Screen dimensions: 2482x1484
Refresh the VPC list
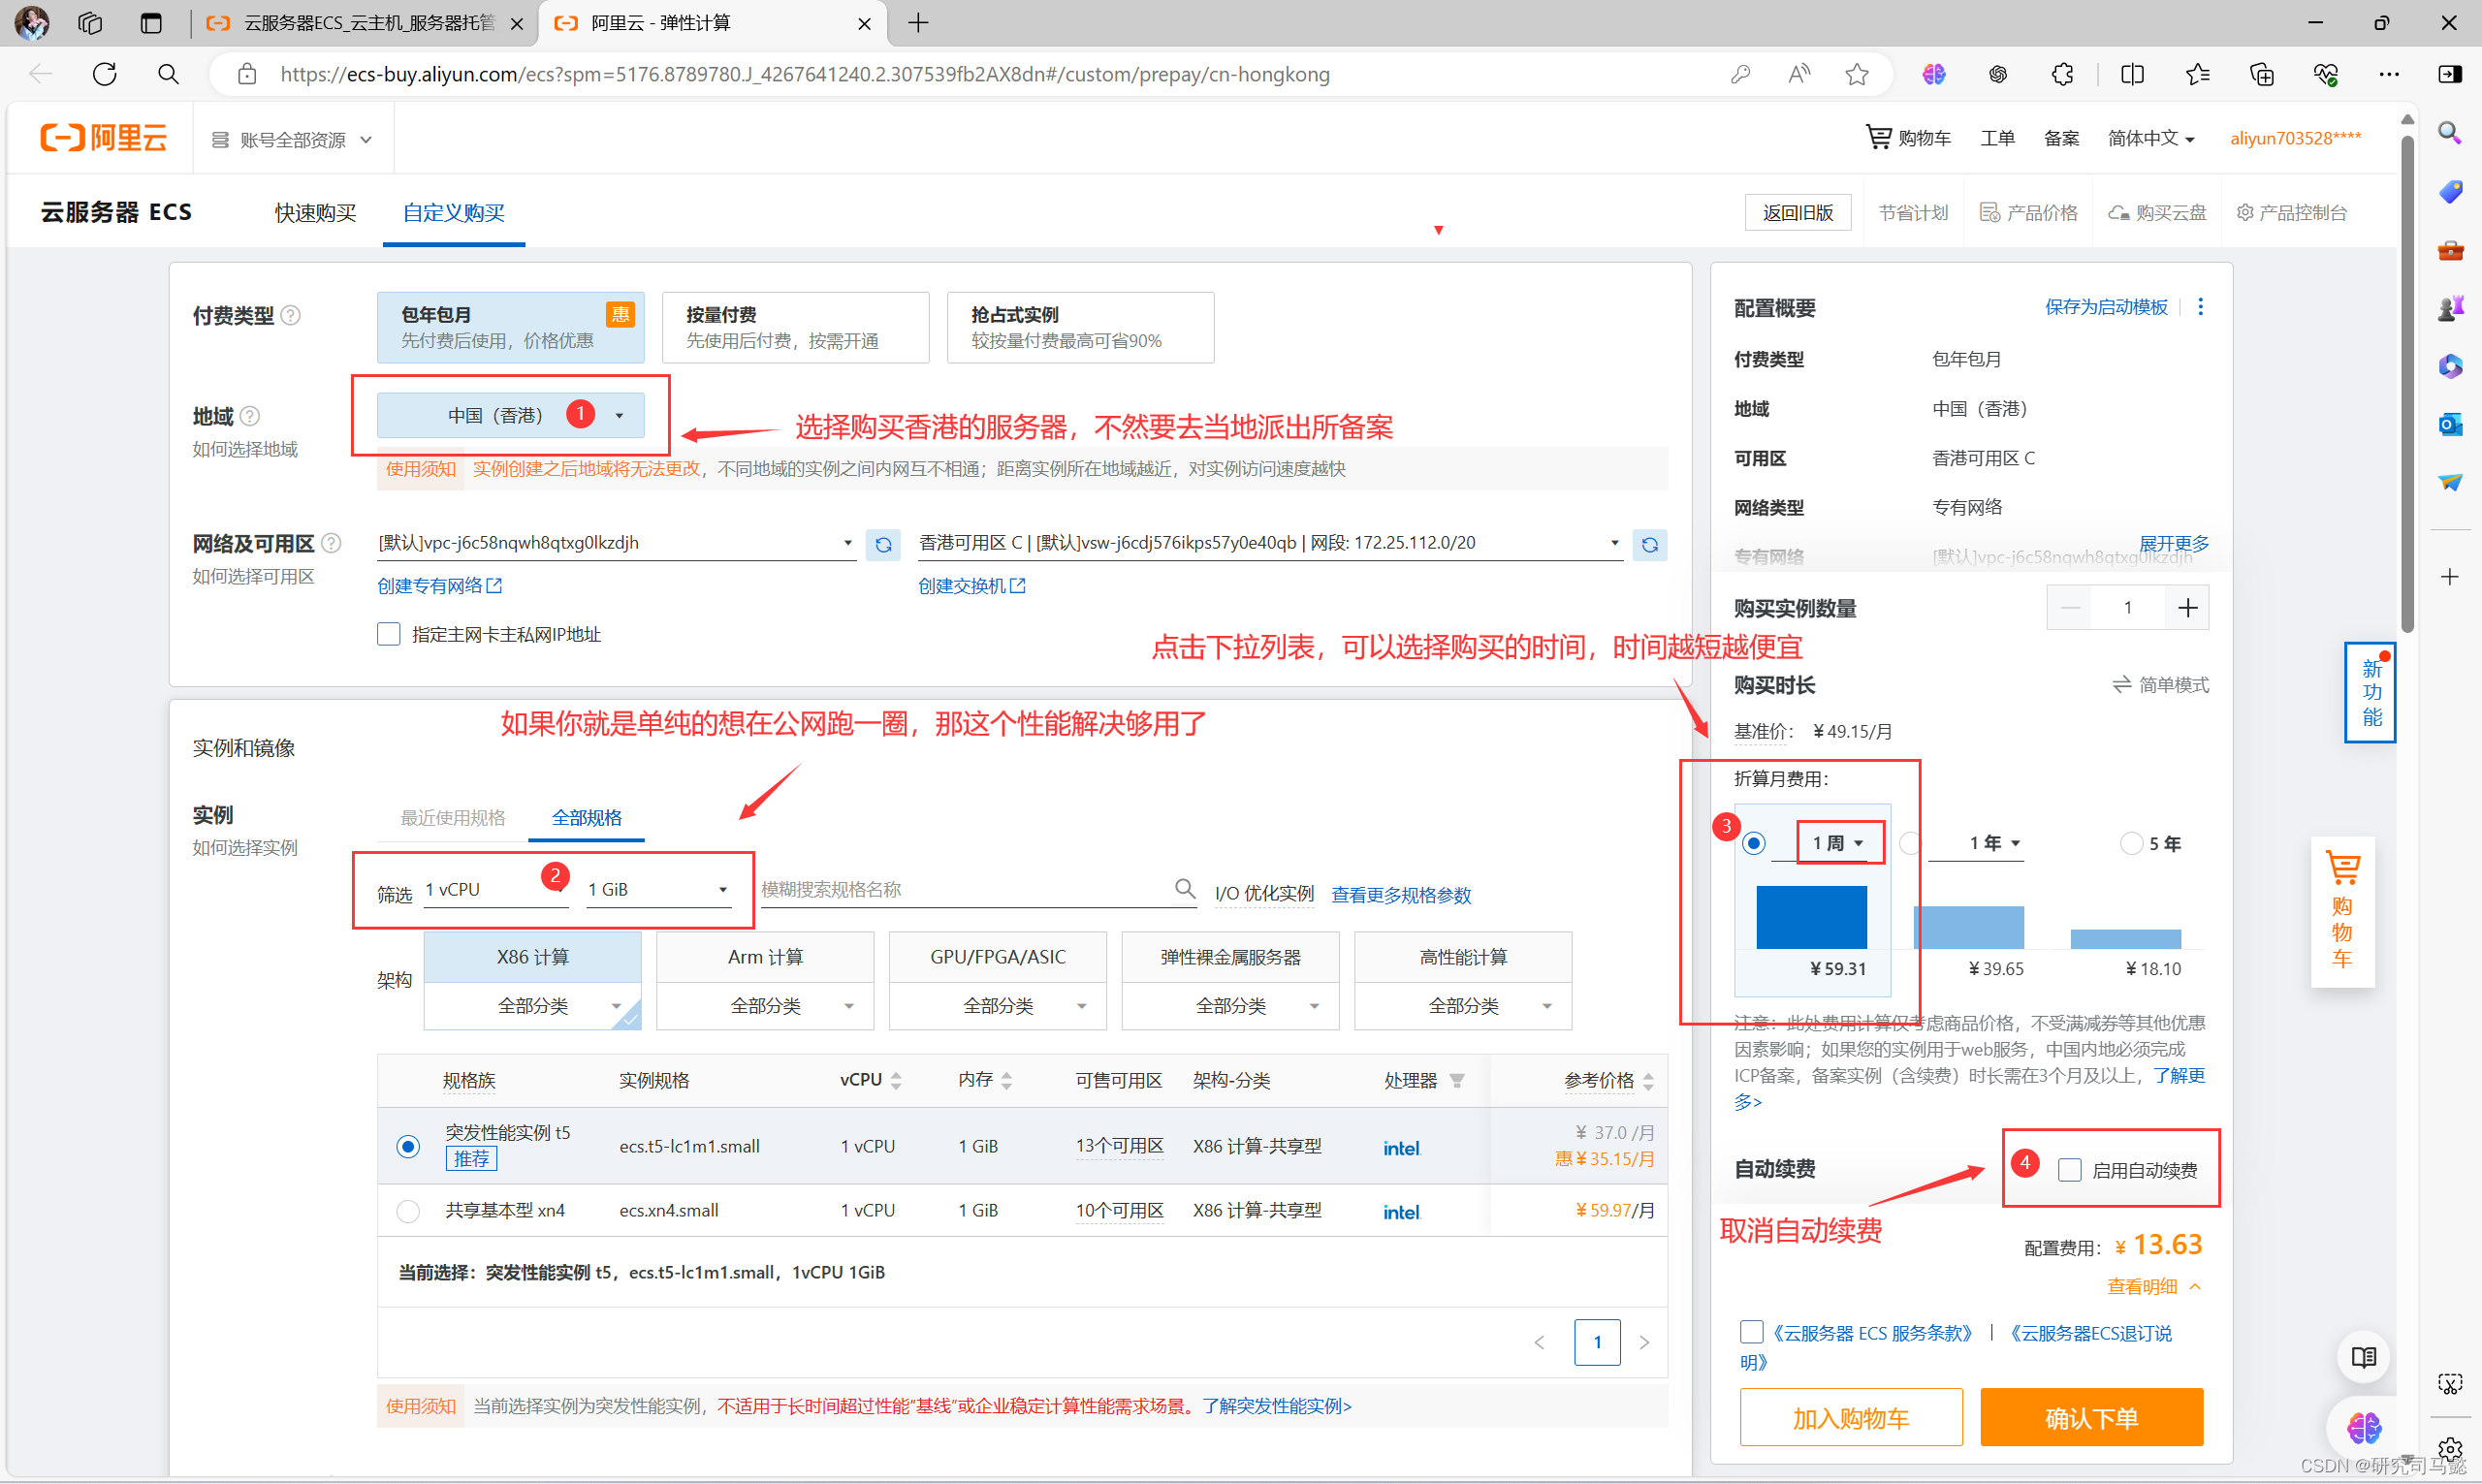point(883,545)
